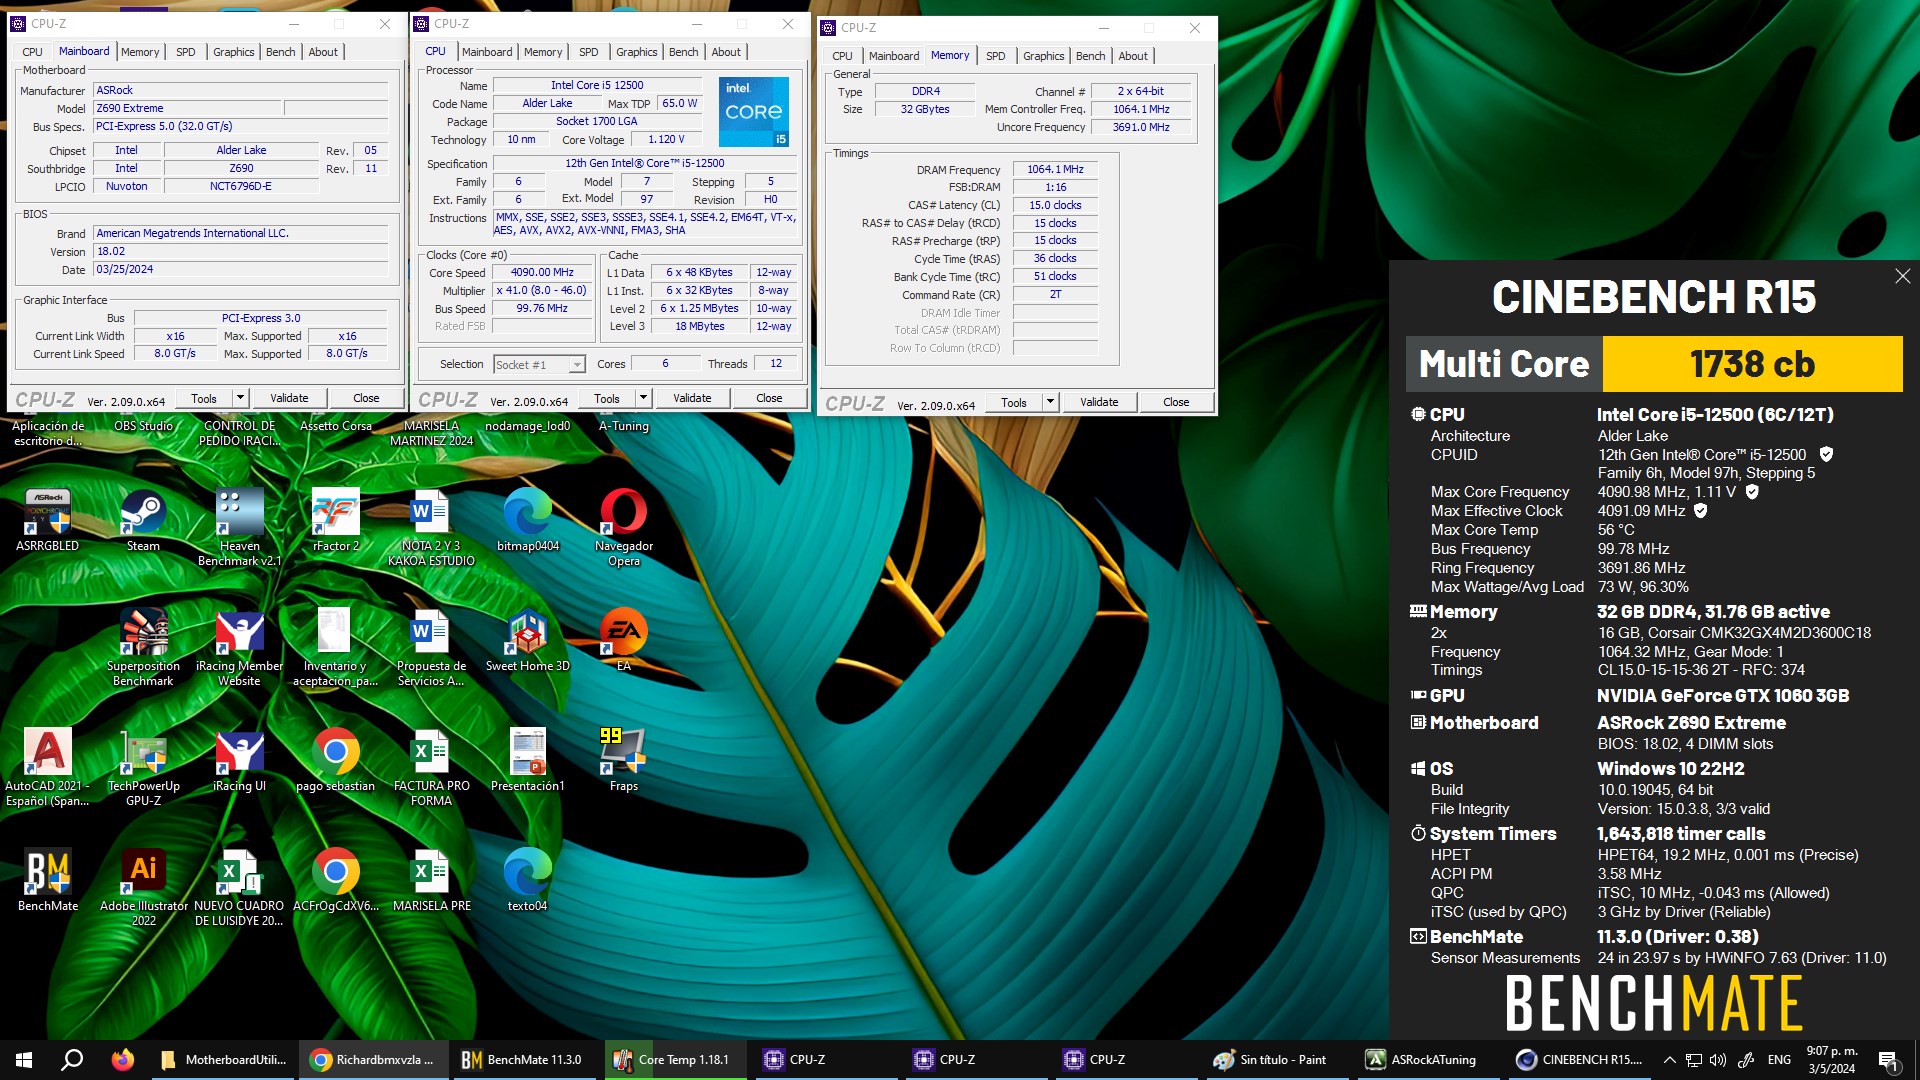
Task: Open Firefox from the taskbar
Action: click(122, 1060)
